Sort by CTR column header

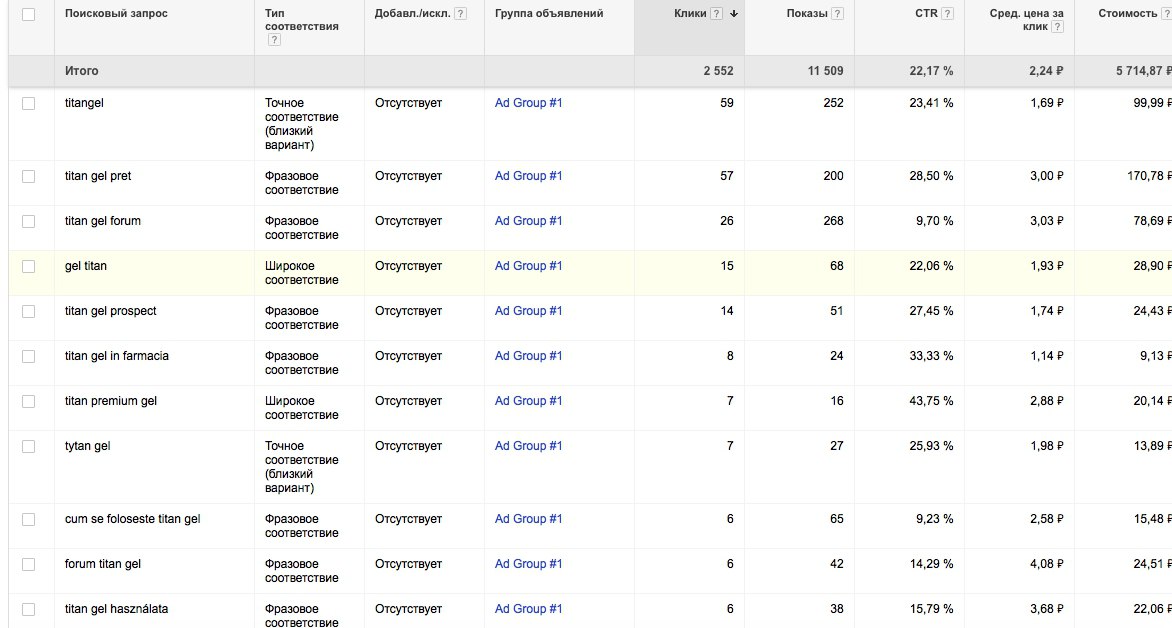tap(926, 13)
